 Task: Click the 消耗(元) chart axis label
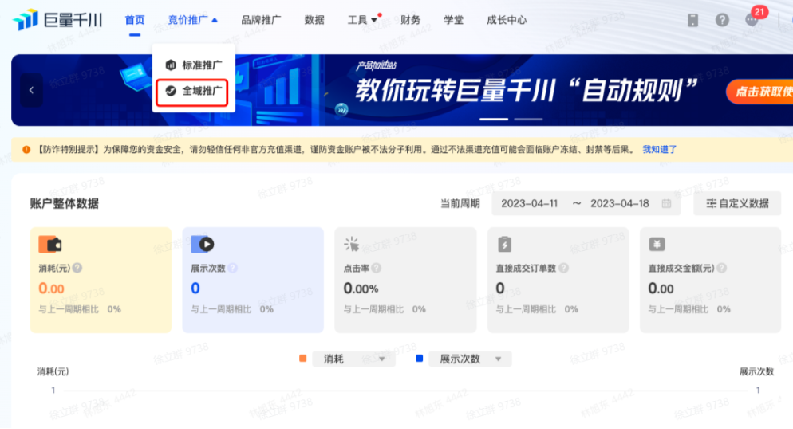53,371
